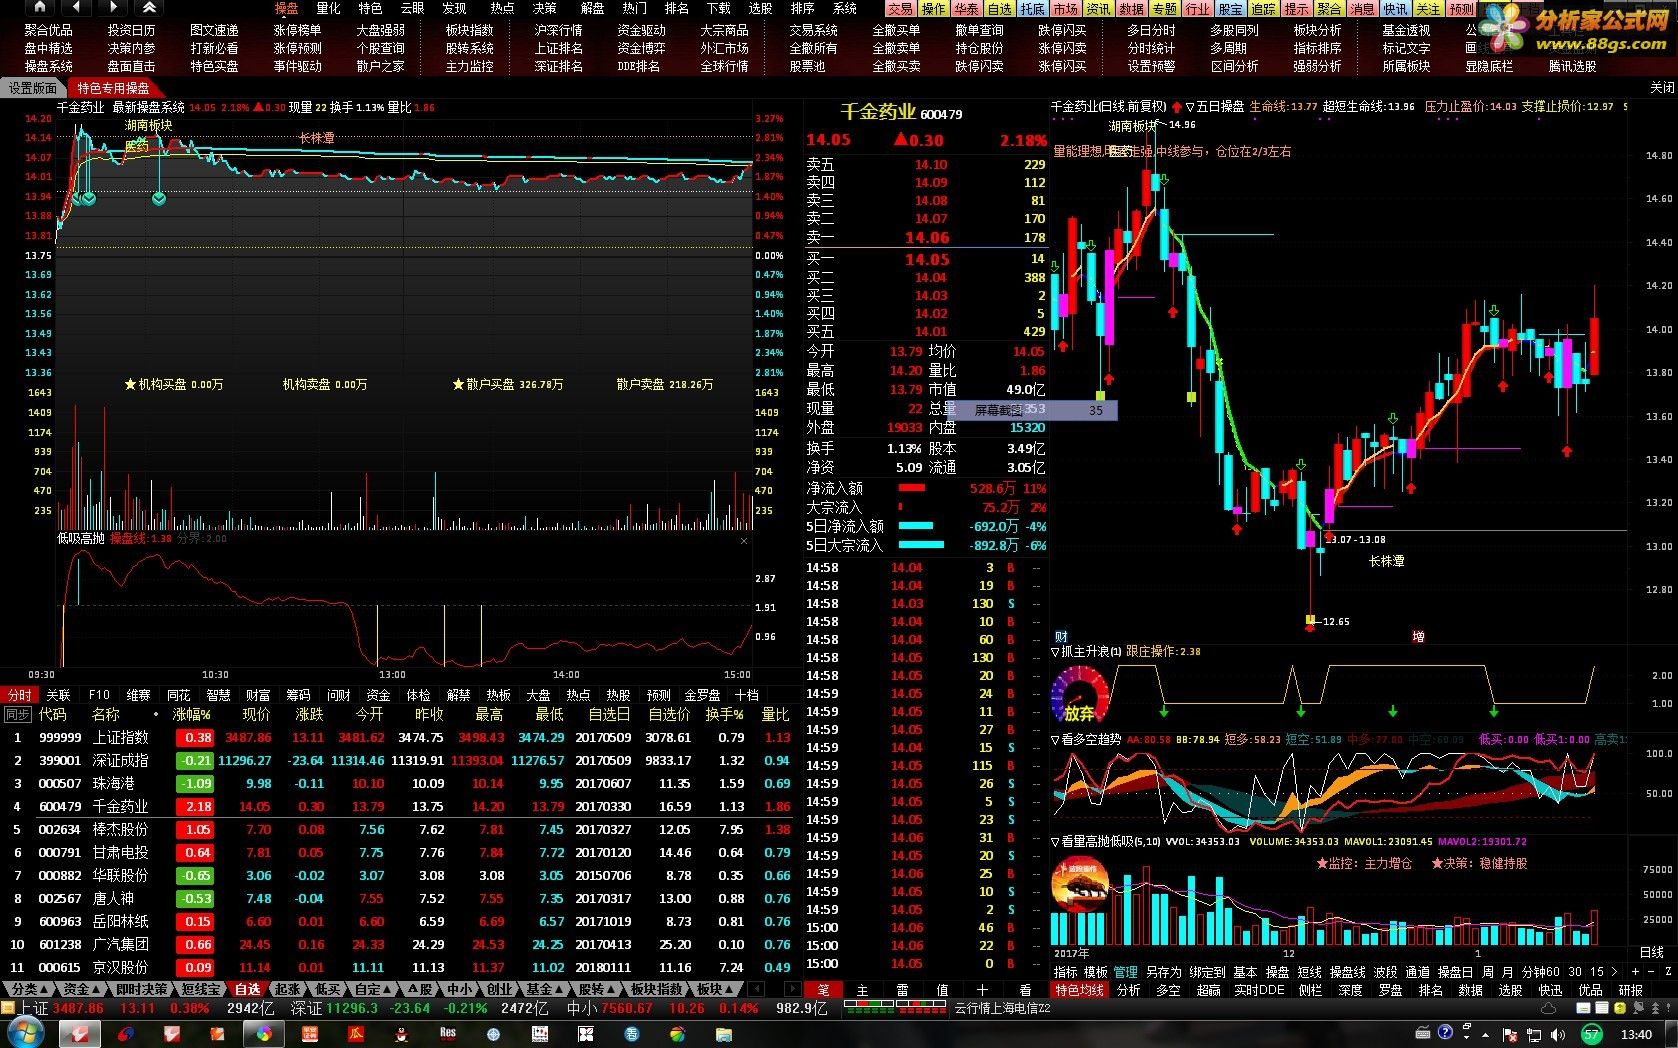Expand the 板块指数 bottom tab dropdown

pyautogui.click(x=658, y=989)
